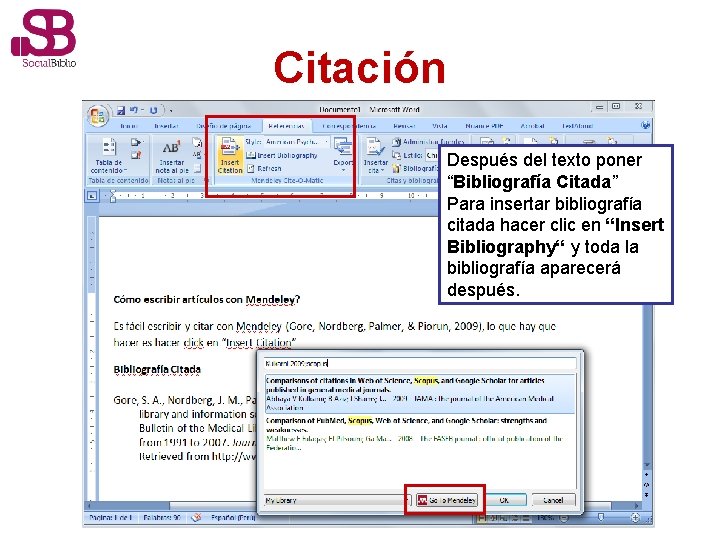Click the Página 1 de 1 status item
720x540 pixels.
110,518
